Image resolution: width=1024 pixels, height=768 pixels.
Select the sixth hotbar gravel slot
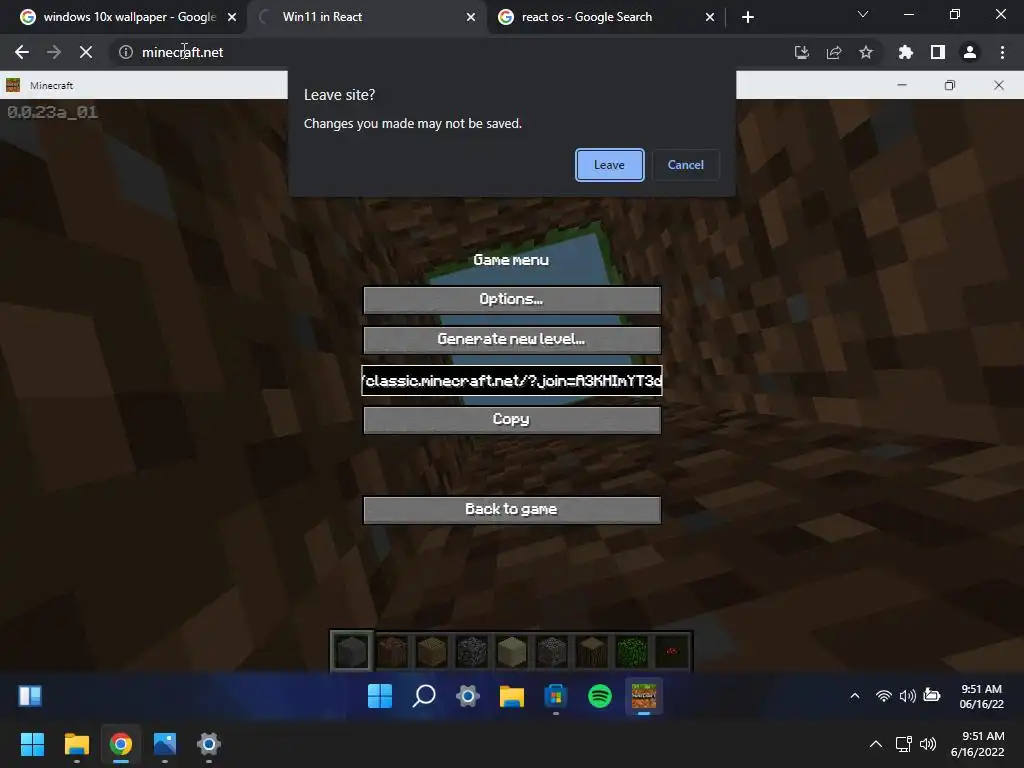pyautogui.click(x=552, y=651)
